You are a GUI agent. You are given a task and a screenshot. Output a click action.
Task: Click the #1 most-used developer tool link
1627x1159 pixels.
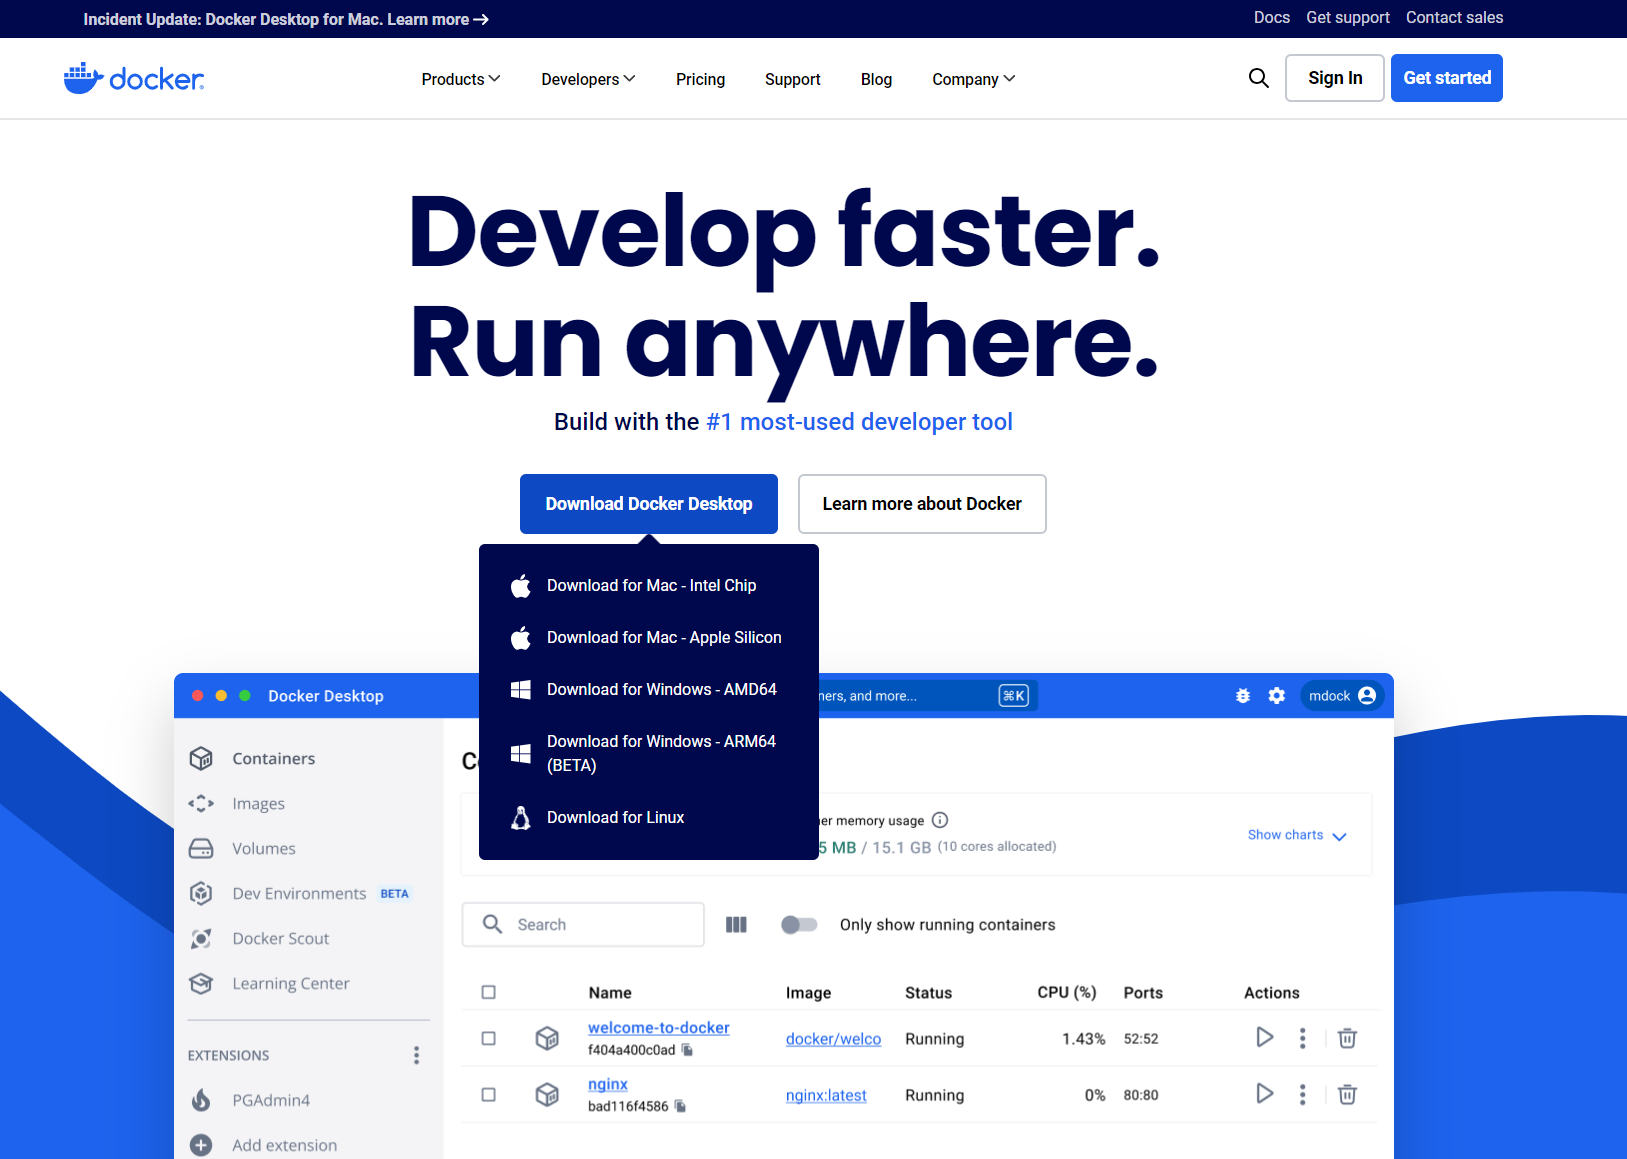point(859,422)
